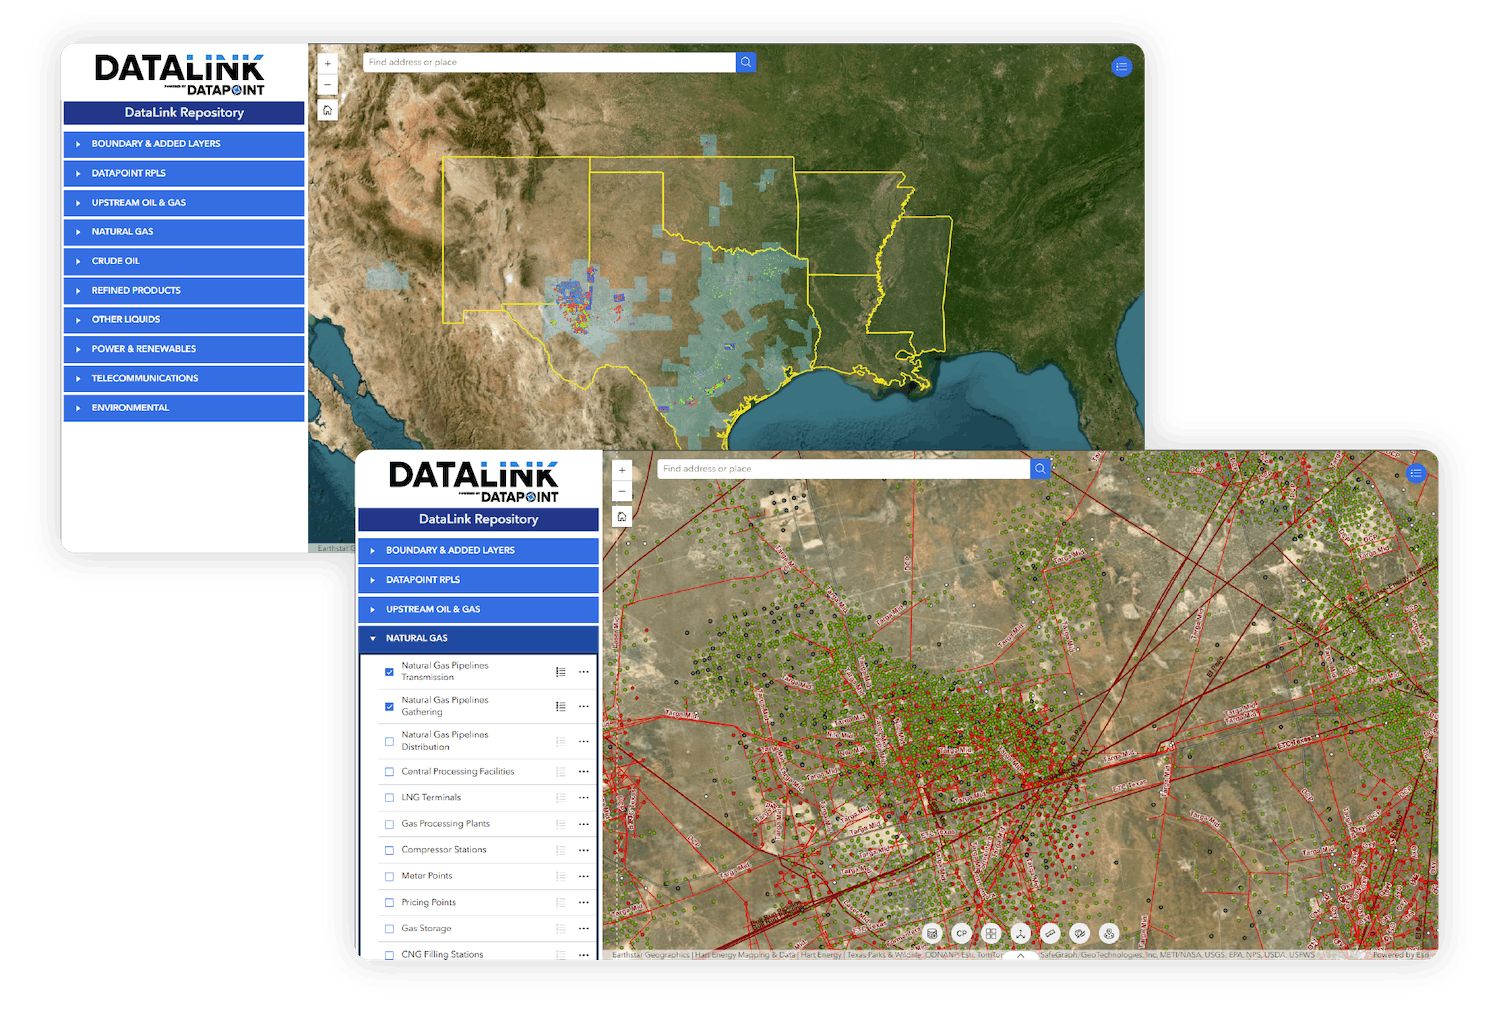This screenshot has height=1016, width=1500.
Task: Check the Pricing Points layer
Action: pyautogui.click(x=389, y=903)
